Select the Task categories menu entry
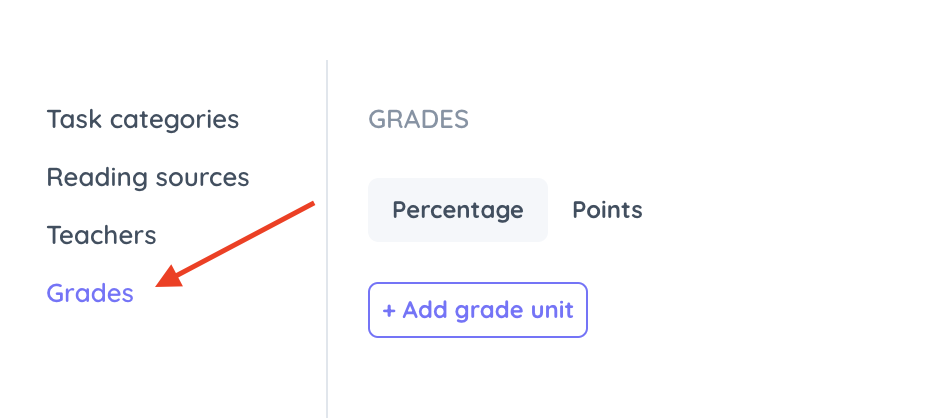 (143, 119)
